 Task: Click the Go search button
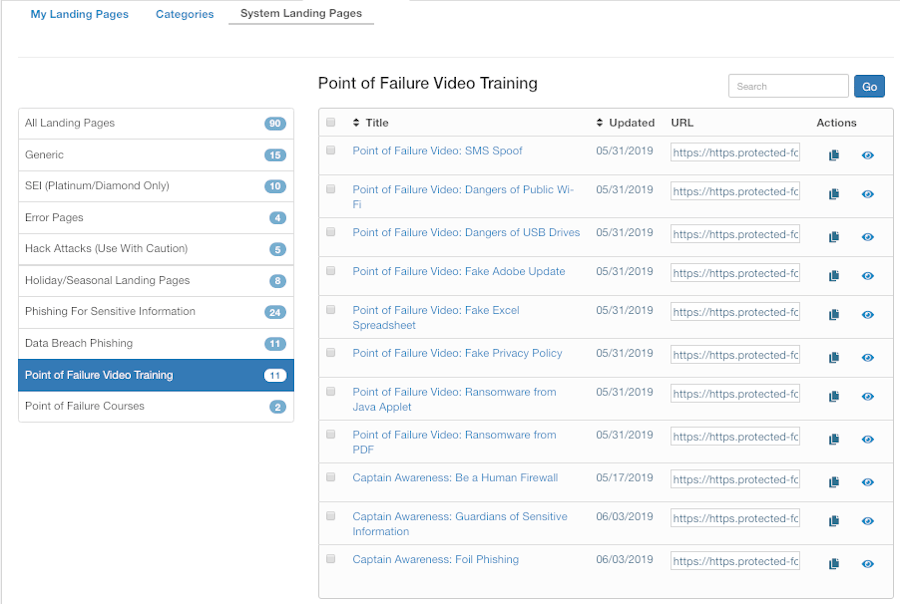point(868,86)
